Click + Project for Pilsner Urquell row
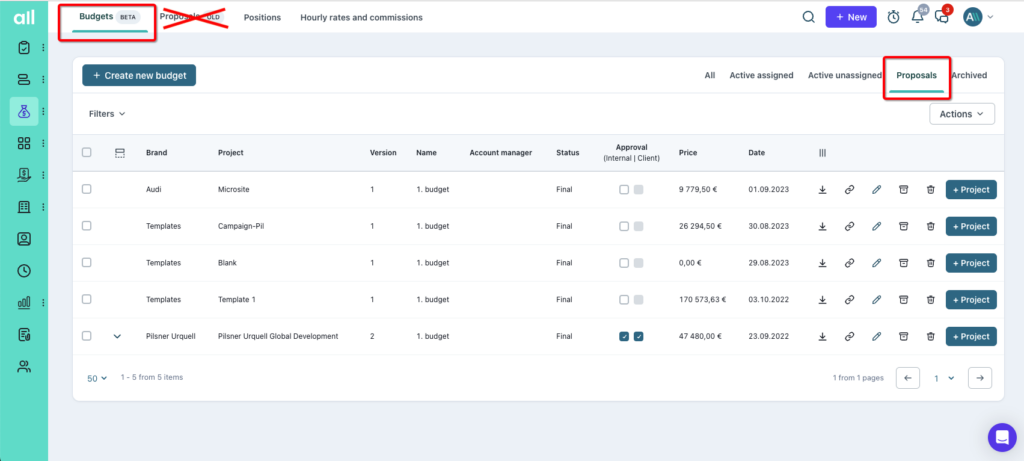 [971, 336]
